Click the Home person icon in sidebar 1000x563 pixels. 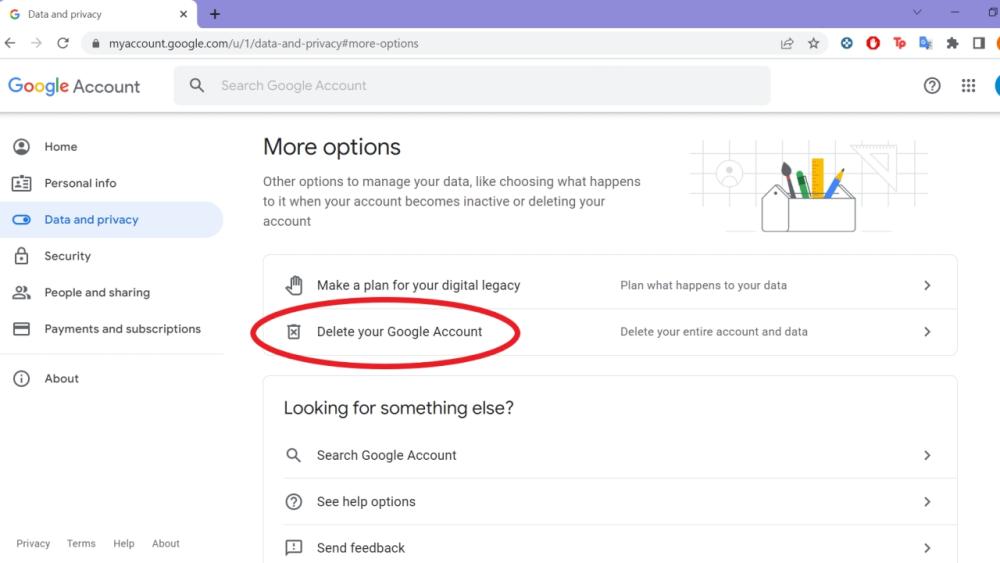[x=21, y=147]
